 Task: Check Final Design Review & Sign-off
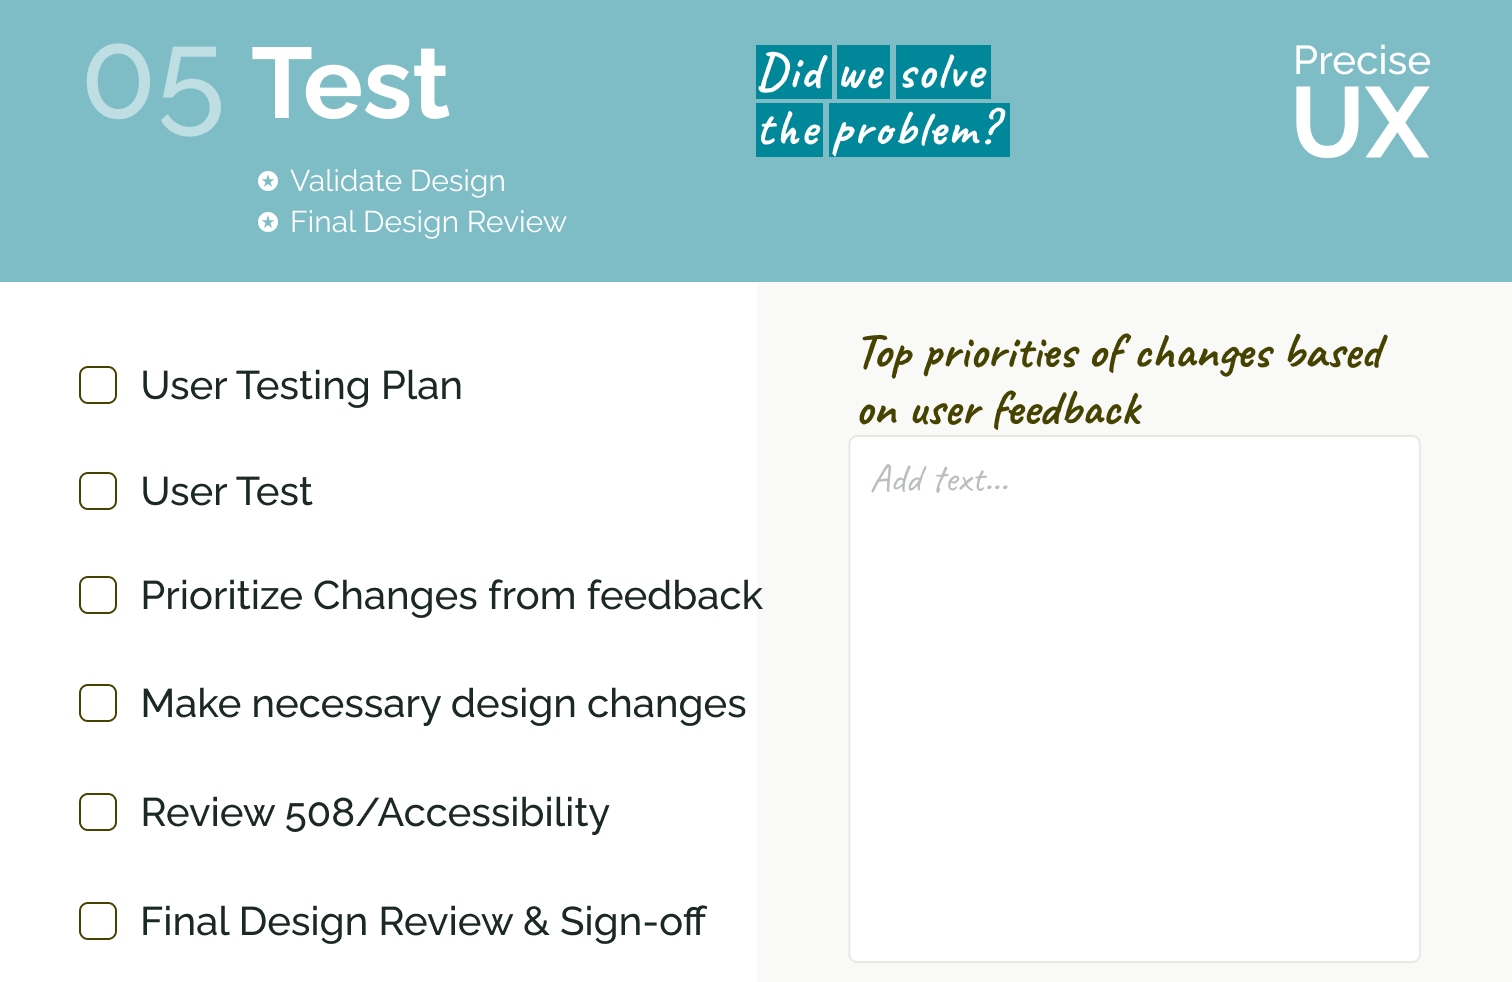click(98, 921)
